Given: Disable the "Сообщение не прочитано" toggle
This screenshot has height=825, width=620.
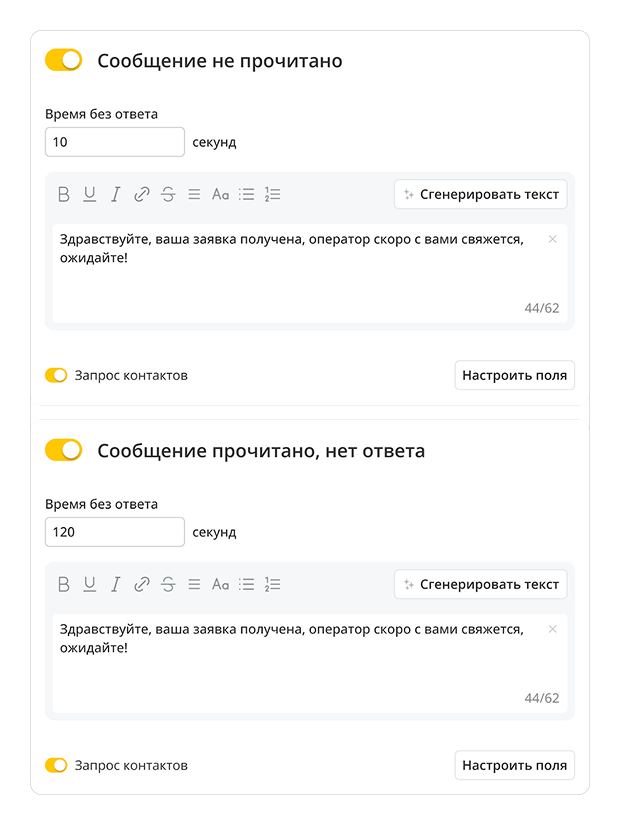Looking at the screenshot, I should point(63,61).
